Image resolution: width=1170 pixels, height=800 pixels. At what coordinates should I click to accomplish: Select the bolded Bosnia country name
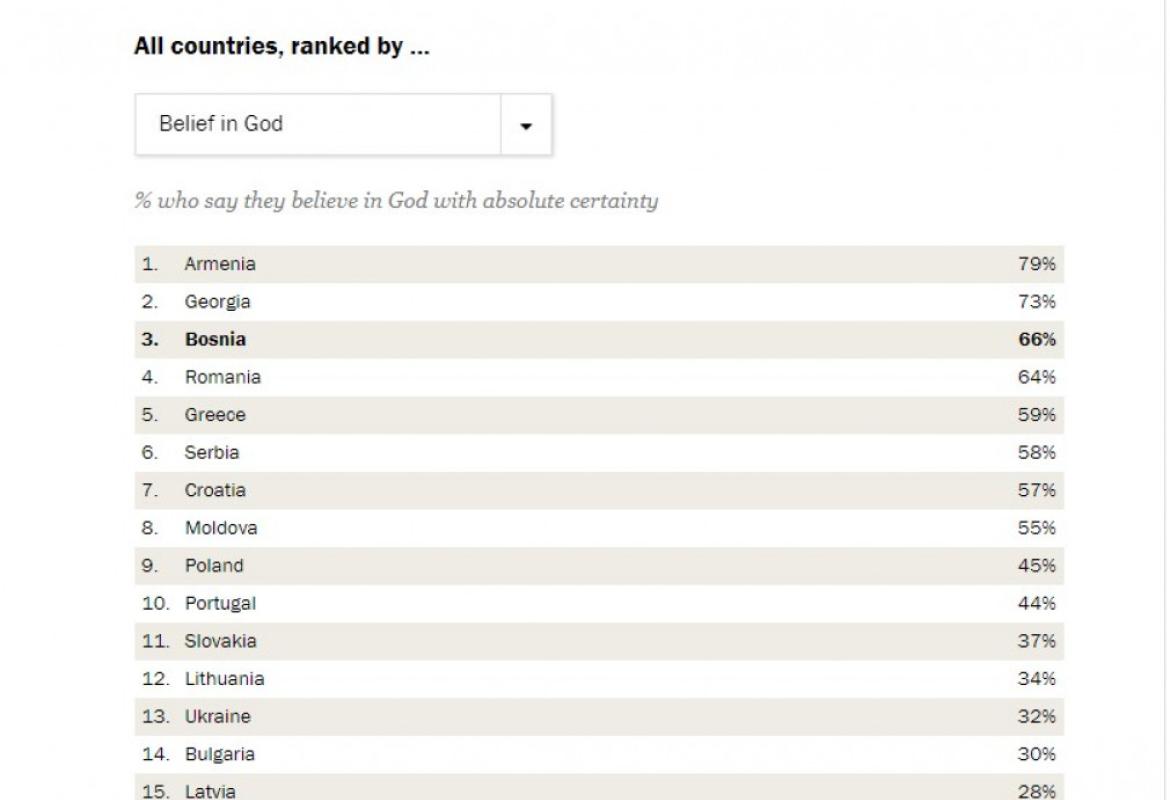(215, 340)
